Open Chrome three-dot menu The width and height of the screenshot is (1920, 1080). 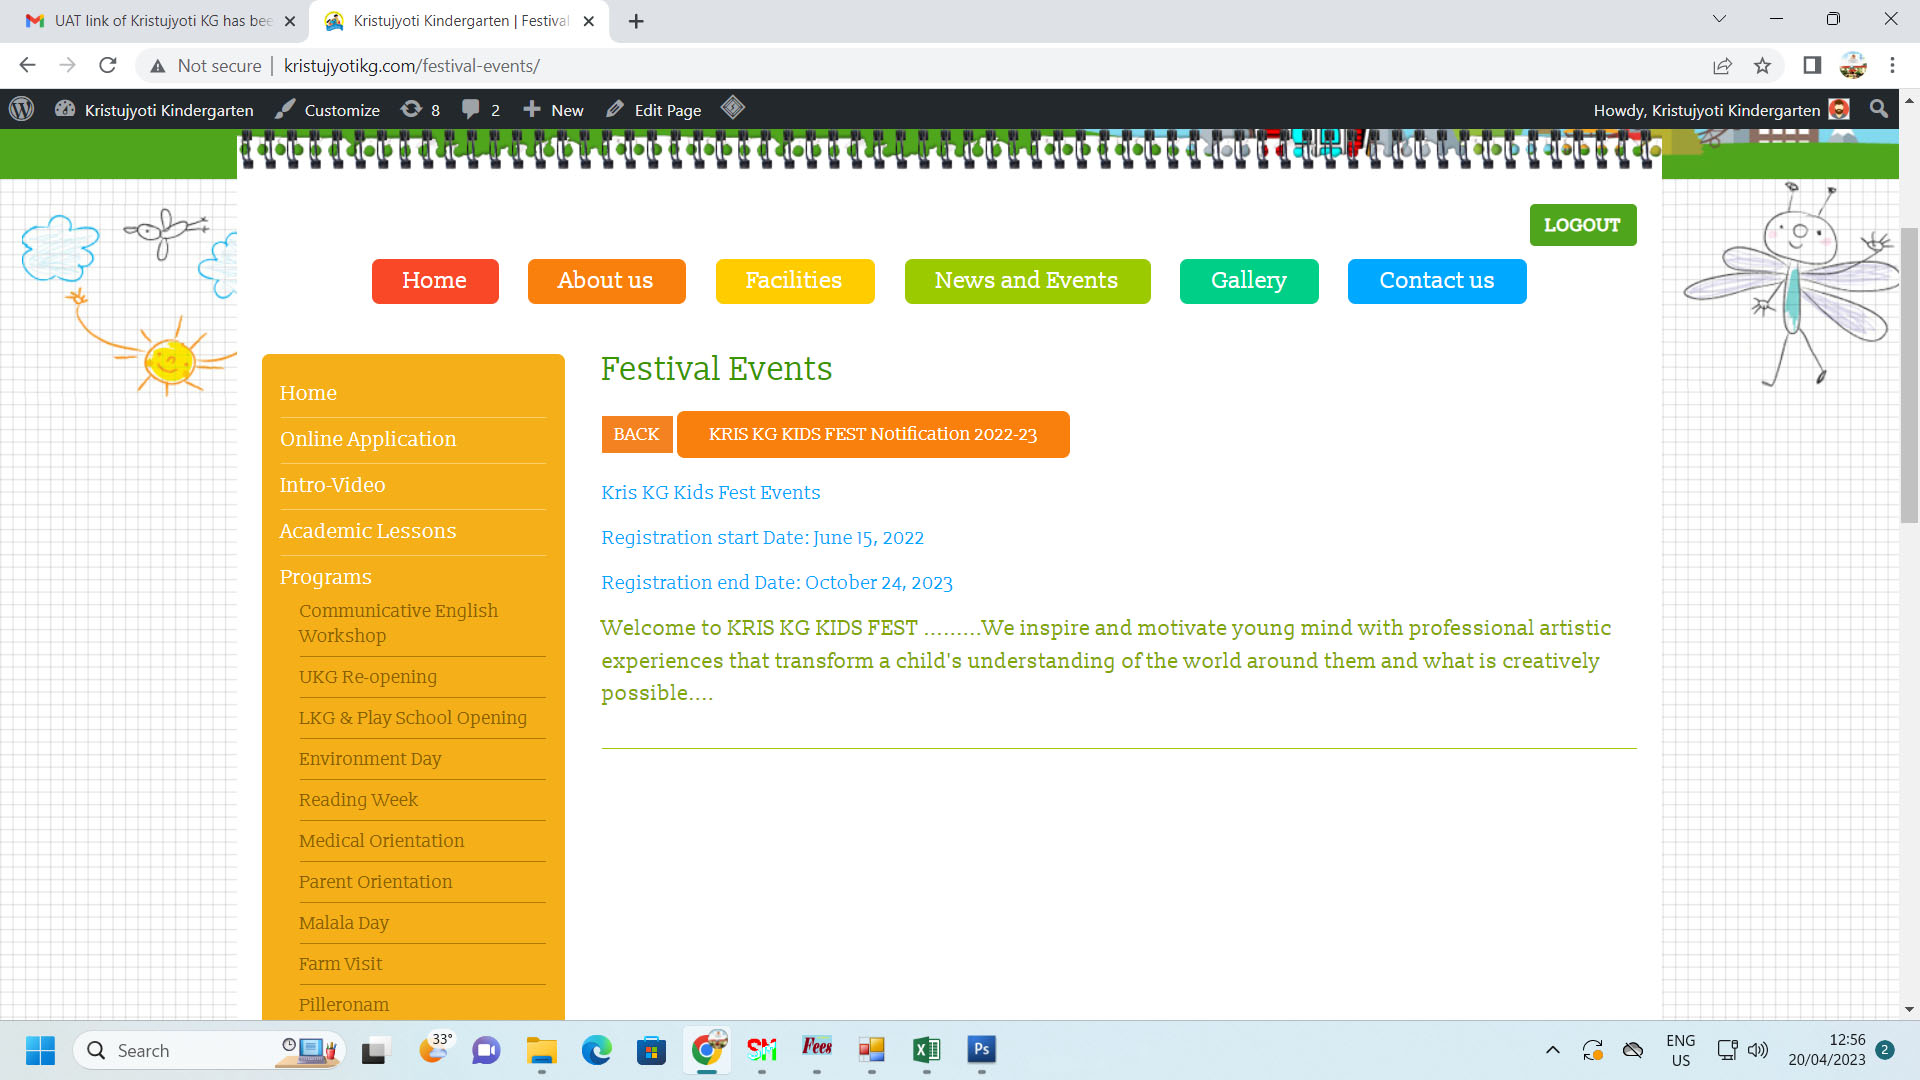[x=1892, y=66]
